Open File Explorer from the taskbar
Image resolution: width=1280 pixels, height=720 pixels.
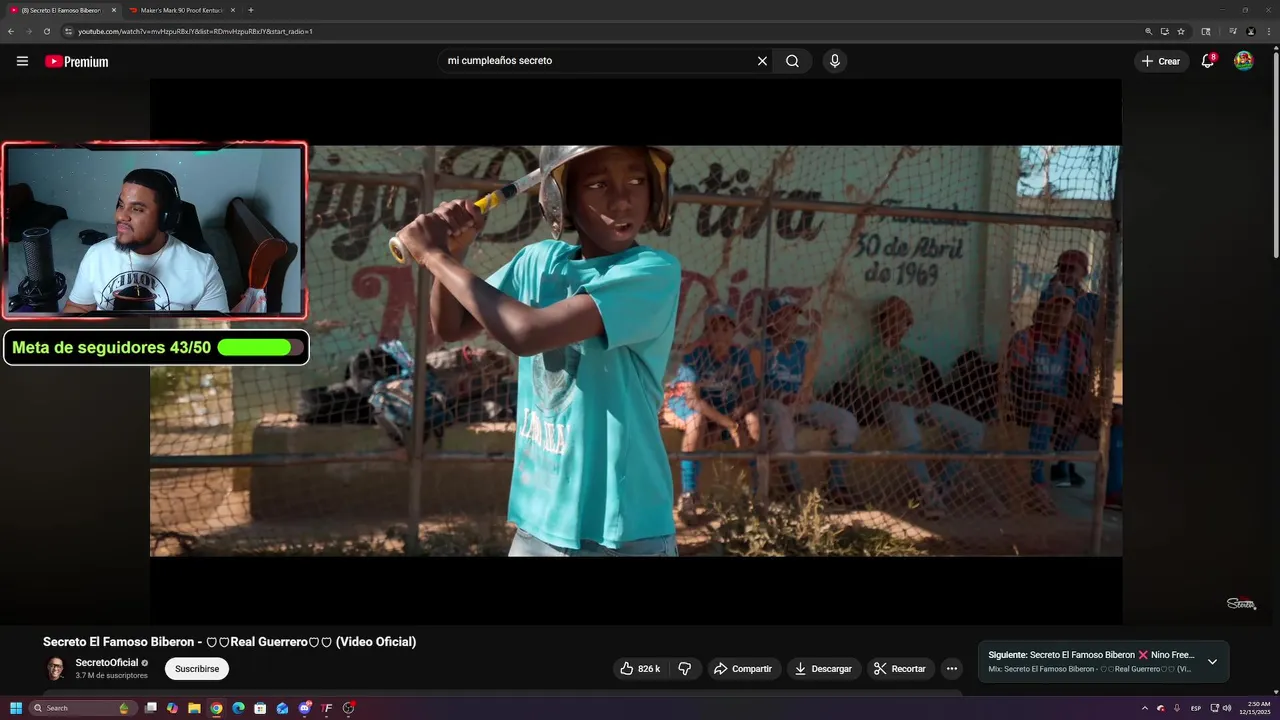194,708
